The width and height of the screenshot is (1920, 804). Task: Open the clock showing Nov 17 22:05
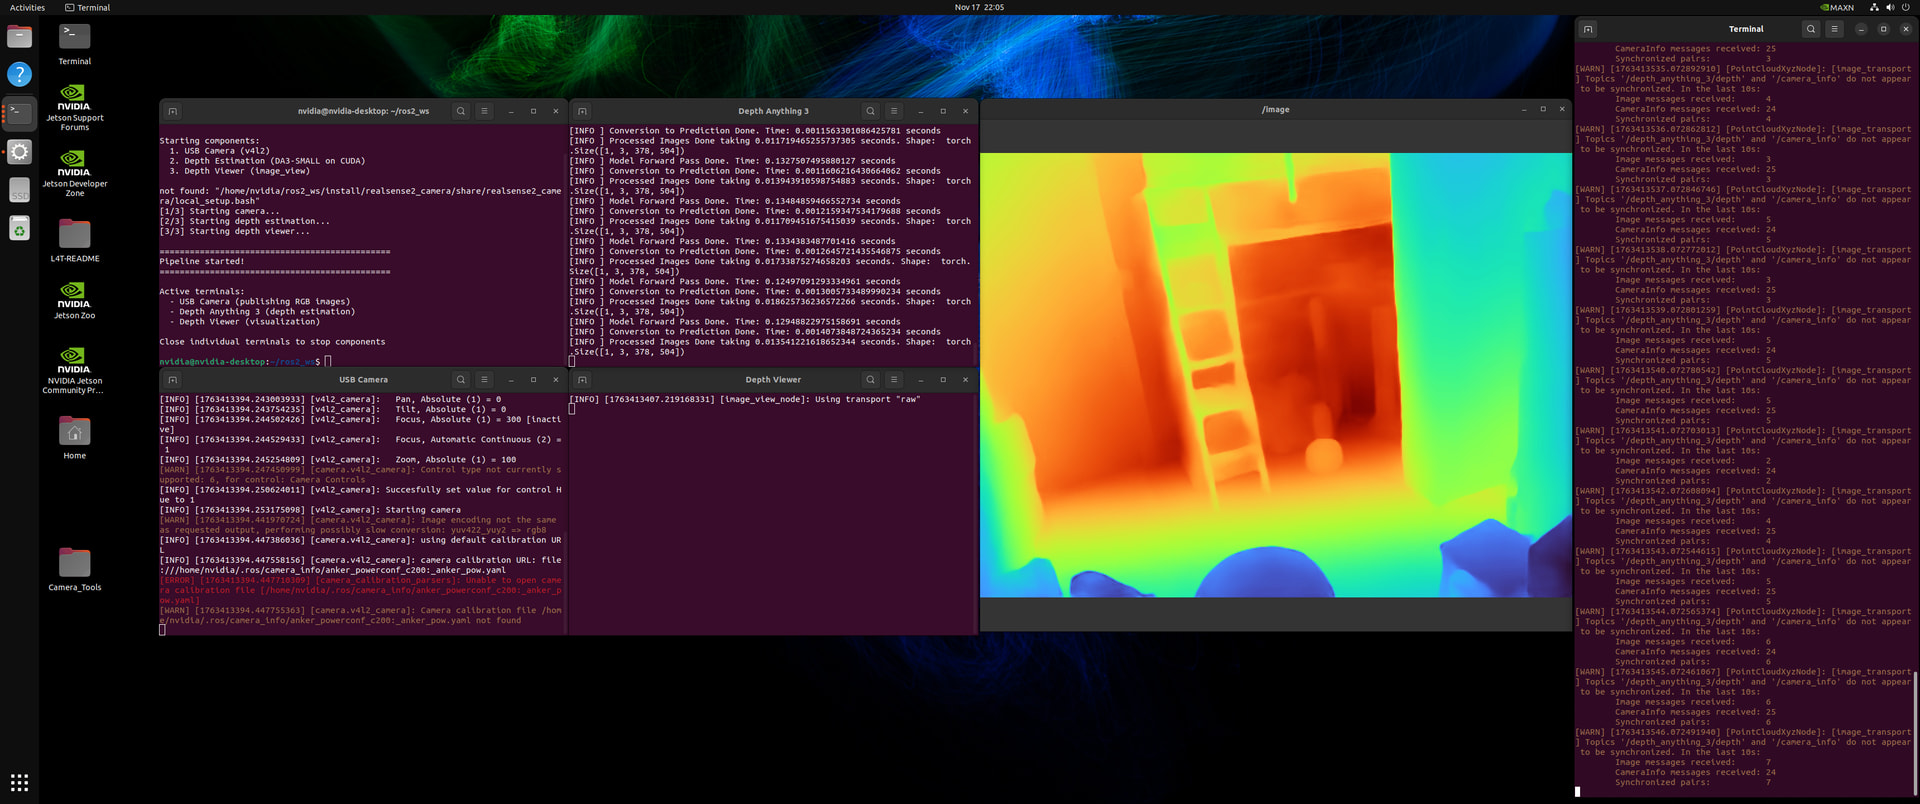coord(979,7)
